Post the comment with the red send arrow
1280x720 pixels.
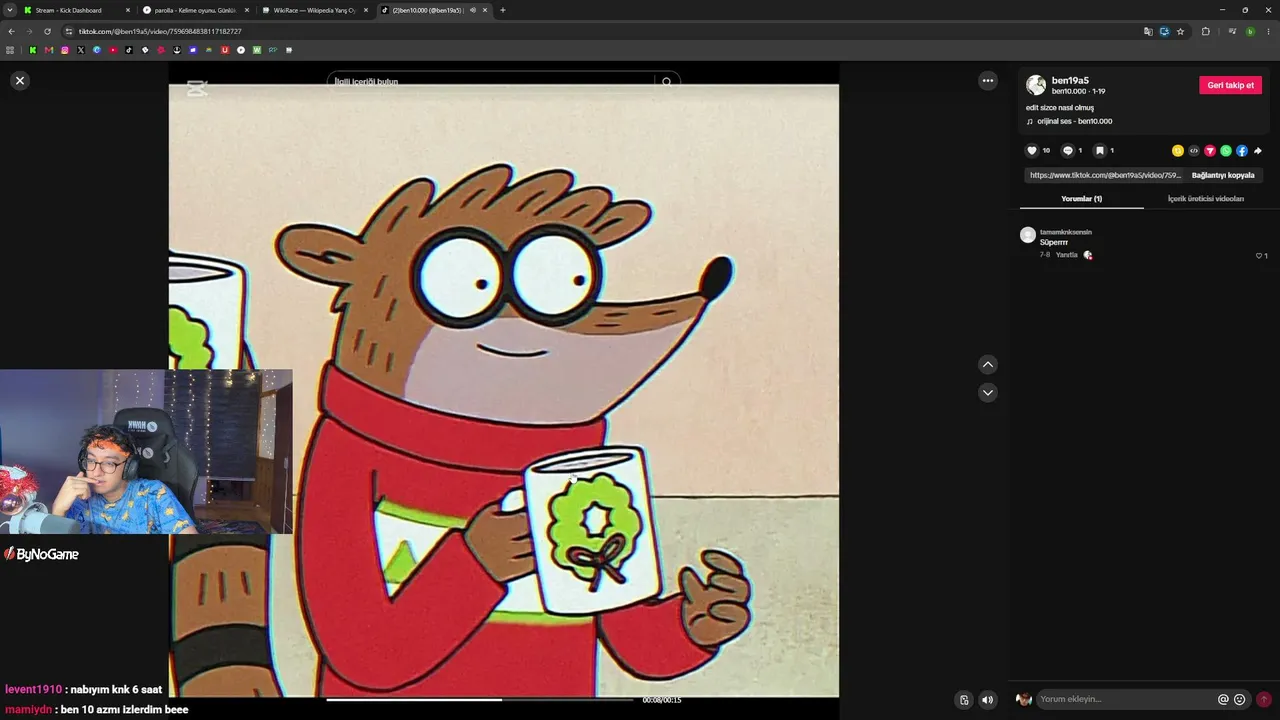coord(1264,700)
